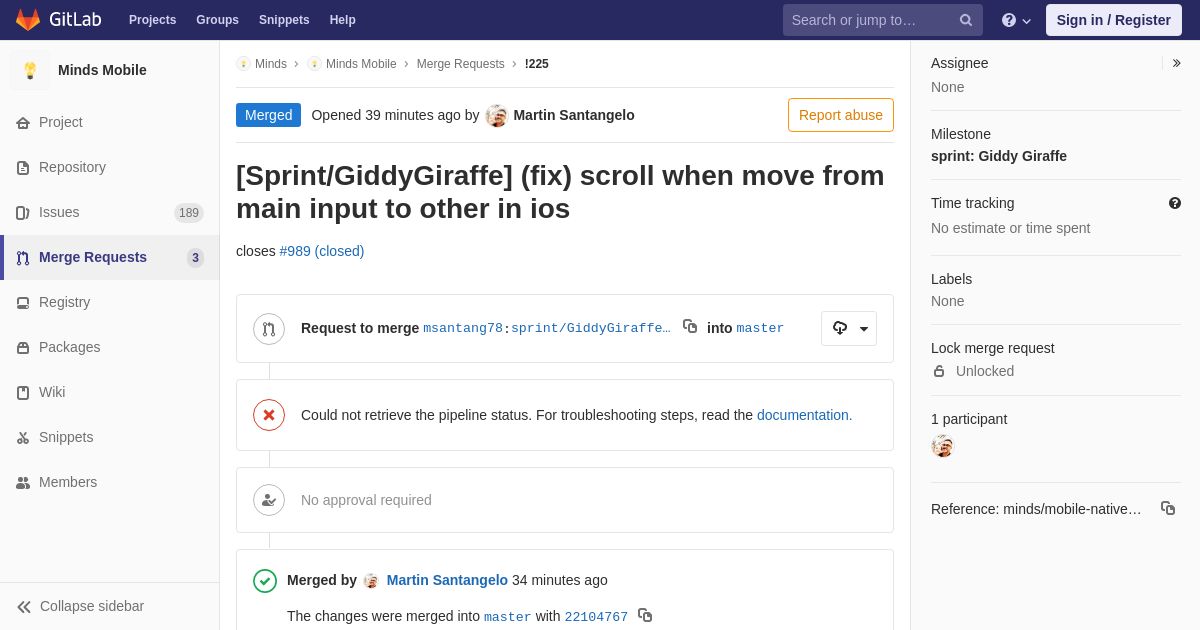Toggle Collapse sidebar at bottom
1200x630 pixels.
80,606
